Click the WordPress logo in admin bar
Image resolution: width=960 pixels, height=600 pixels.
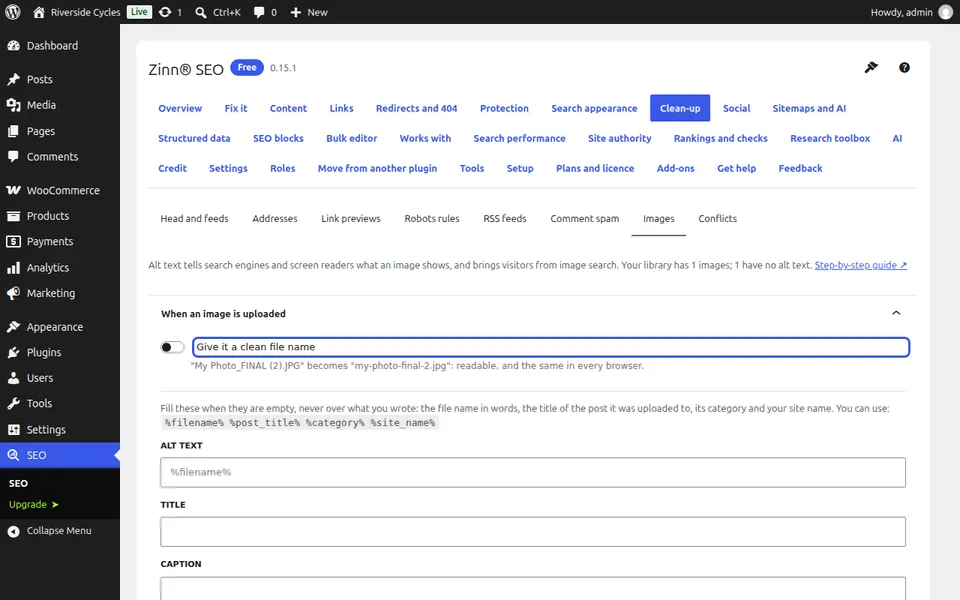coord(12,12)
